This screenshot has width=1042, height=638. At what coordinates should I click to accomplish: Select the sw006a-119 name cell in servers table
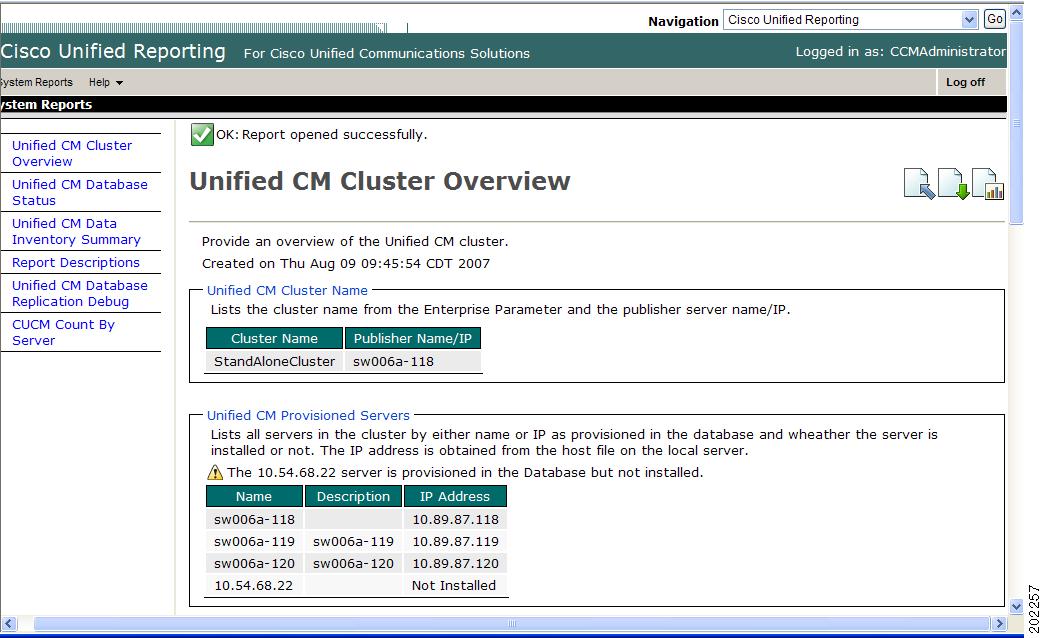(254, 542)
